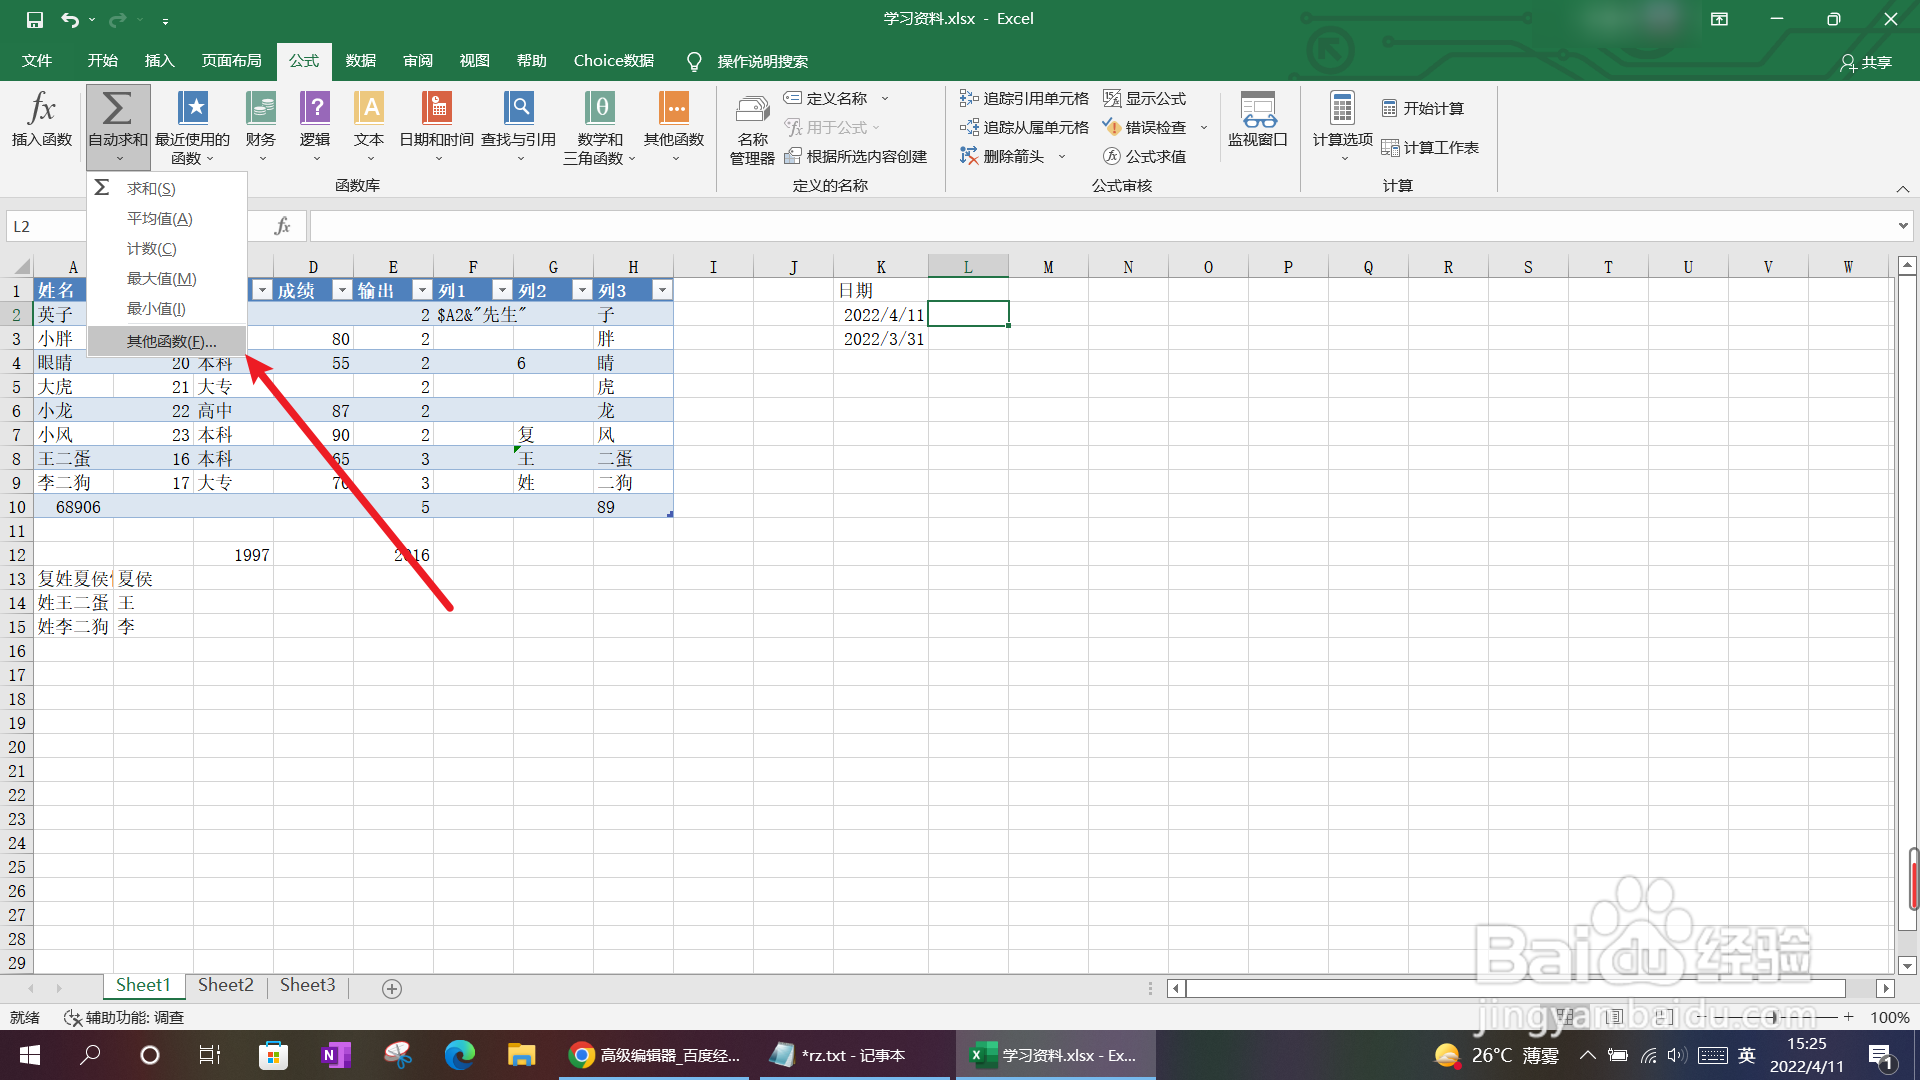Open the Name Manager (名称管理器)
Screen dimensions: 1920x1080
[x=752, y=128]
